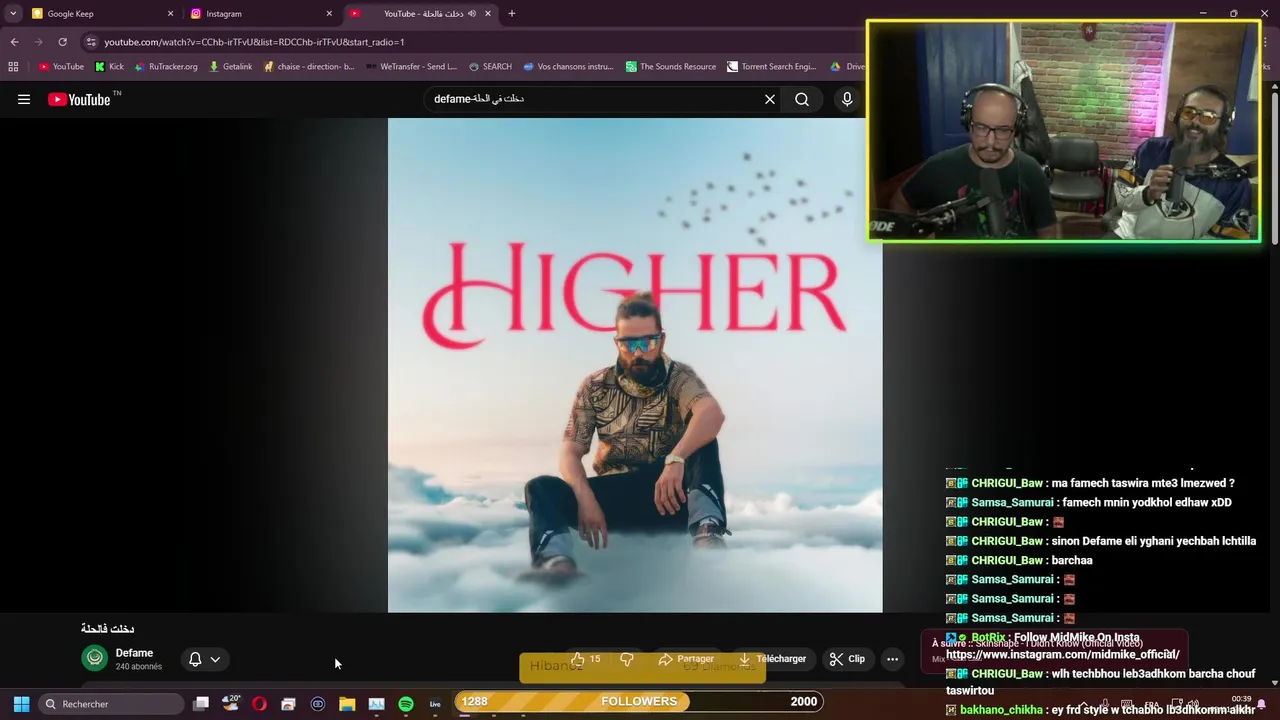
Task: Open Spotify from the taskbar
Action: click(406, 704)
